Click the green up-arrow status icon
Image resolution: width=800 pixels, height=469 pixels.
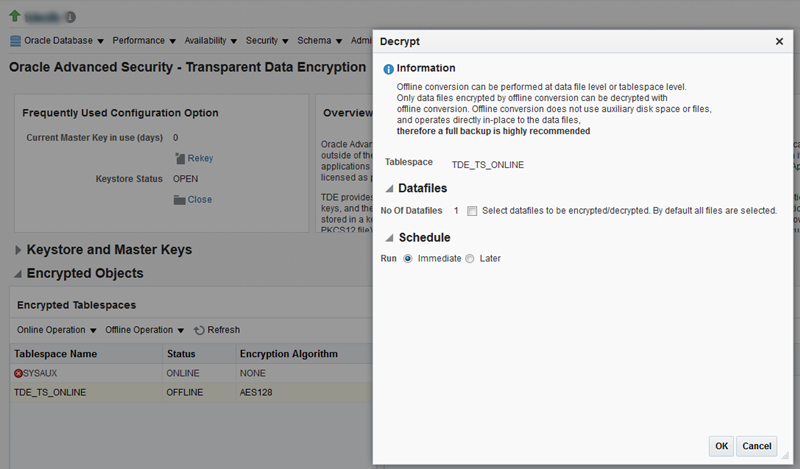(x=15, y=16)
